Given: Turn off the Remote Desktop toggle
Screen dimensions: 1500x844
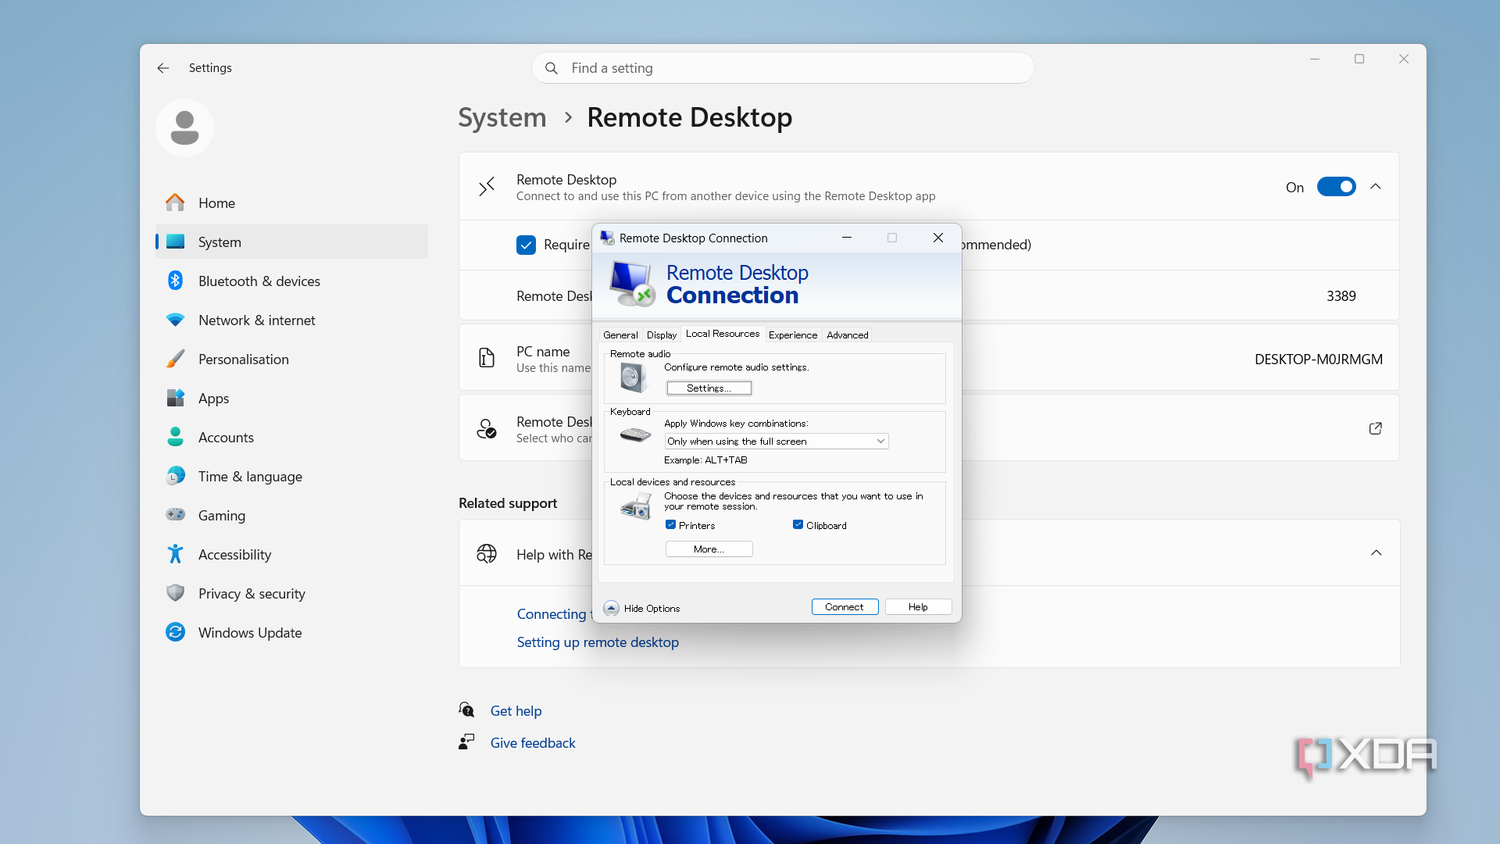Looking at the screenshot, I should [1336, 187].
